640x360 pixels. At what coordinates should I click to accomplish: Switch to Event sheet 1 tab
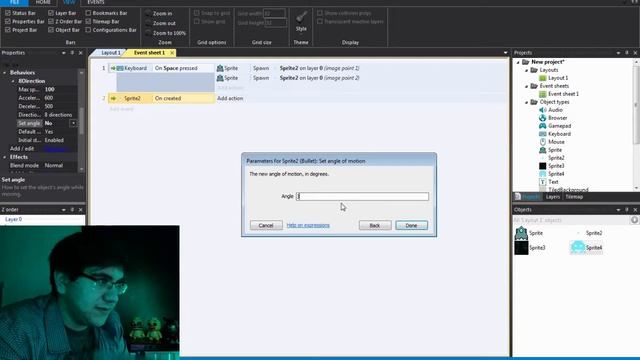click(149, 53)
